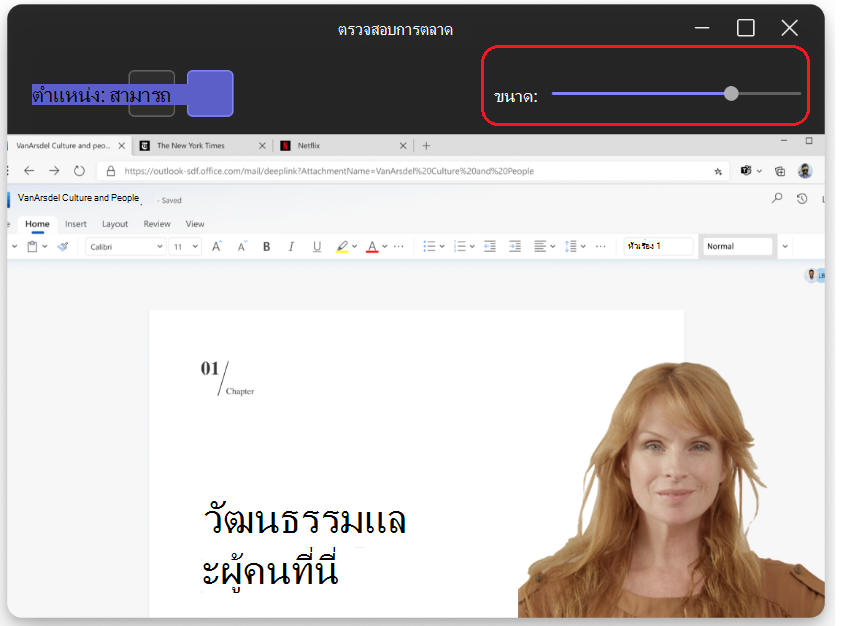
Task: Go forward with browser forward arrow
Action: [x=54, y=171]
